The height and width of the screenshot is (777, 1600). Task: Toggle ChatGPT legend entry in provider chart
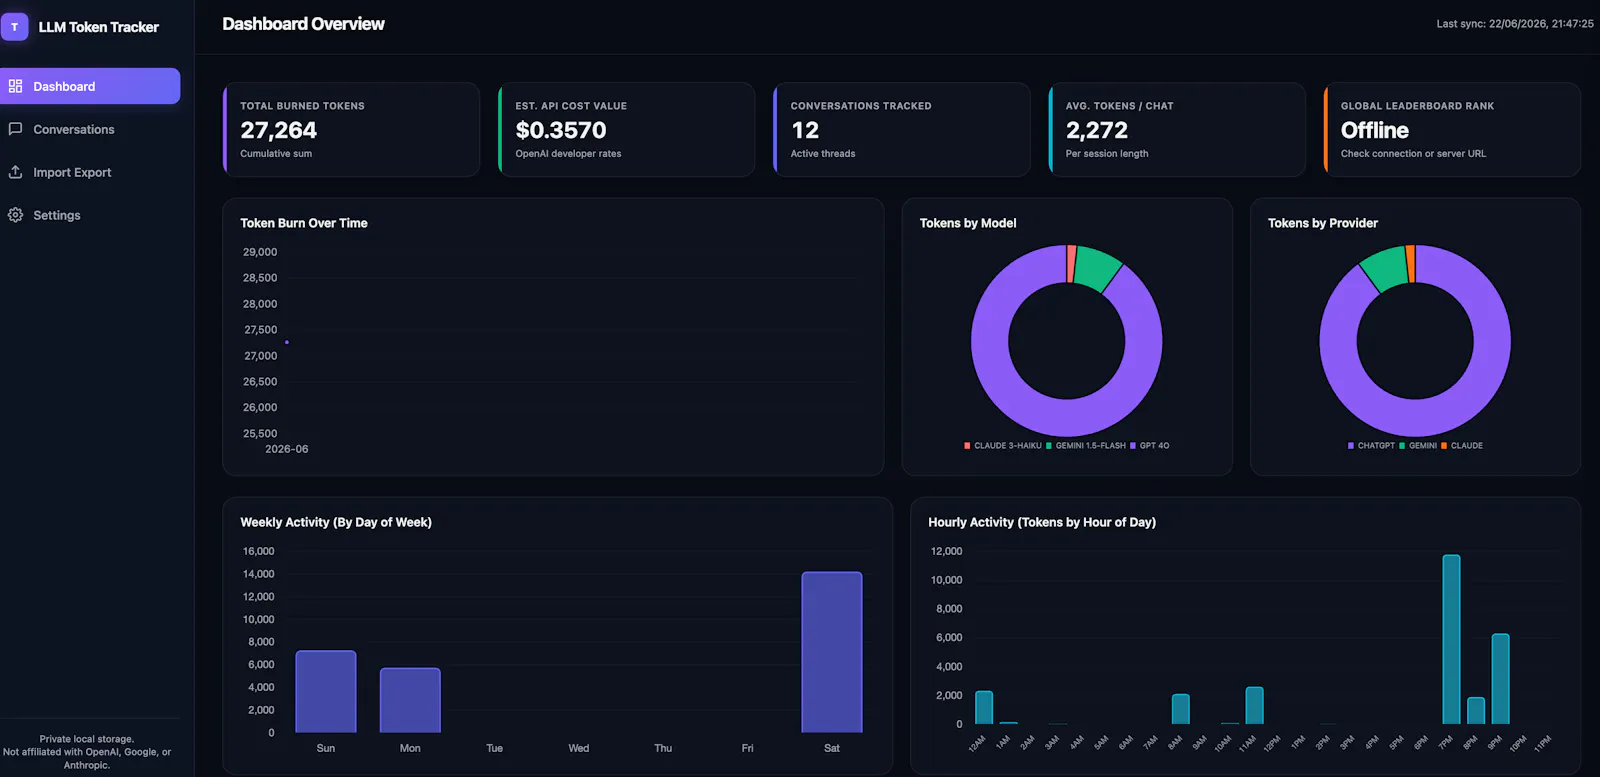[1371, 446]
